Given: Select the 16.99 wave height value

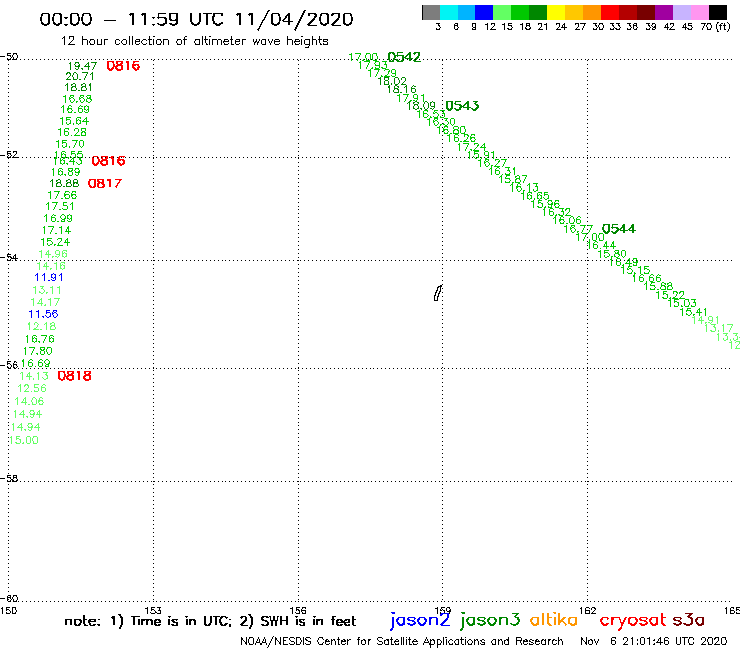Looking at the screenshot, I should click(x=58, y=219).
